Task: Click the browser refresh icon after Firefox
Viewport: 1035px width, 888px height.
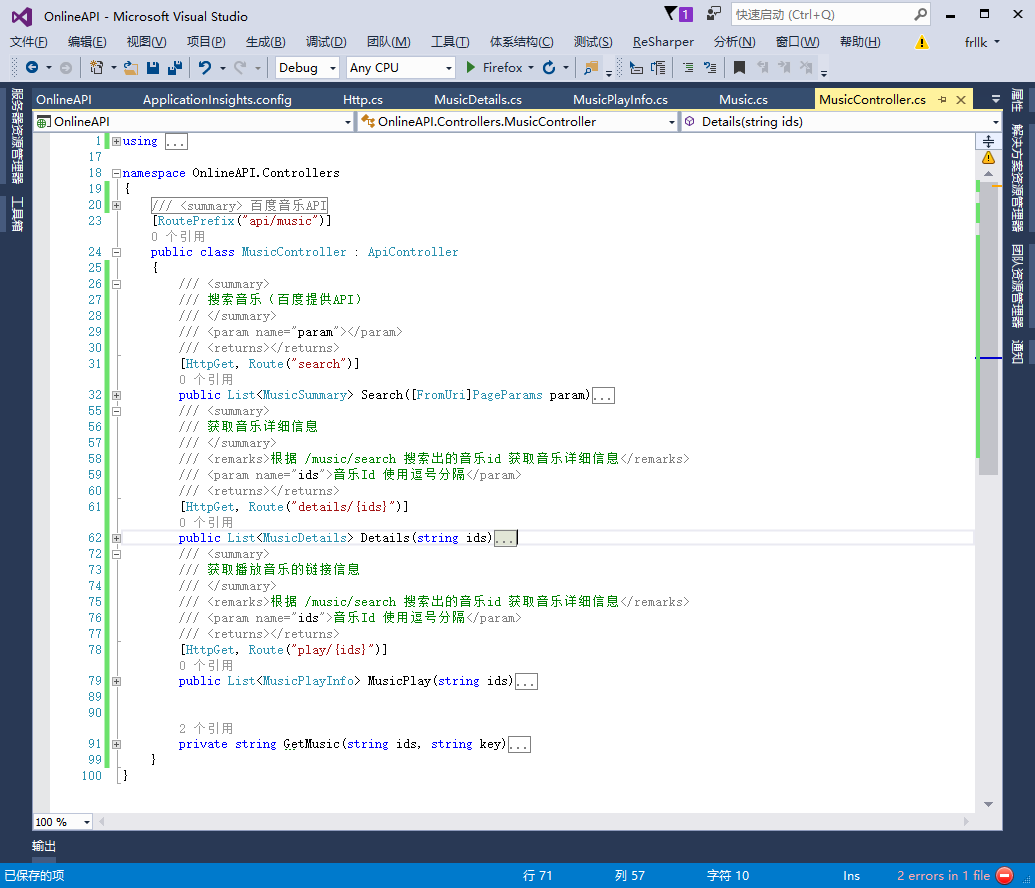Action: (548, 68)
